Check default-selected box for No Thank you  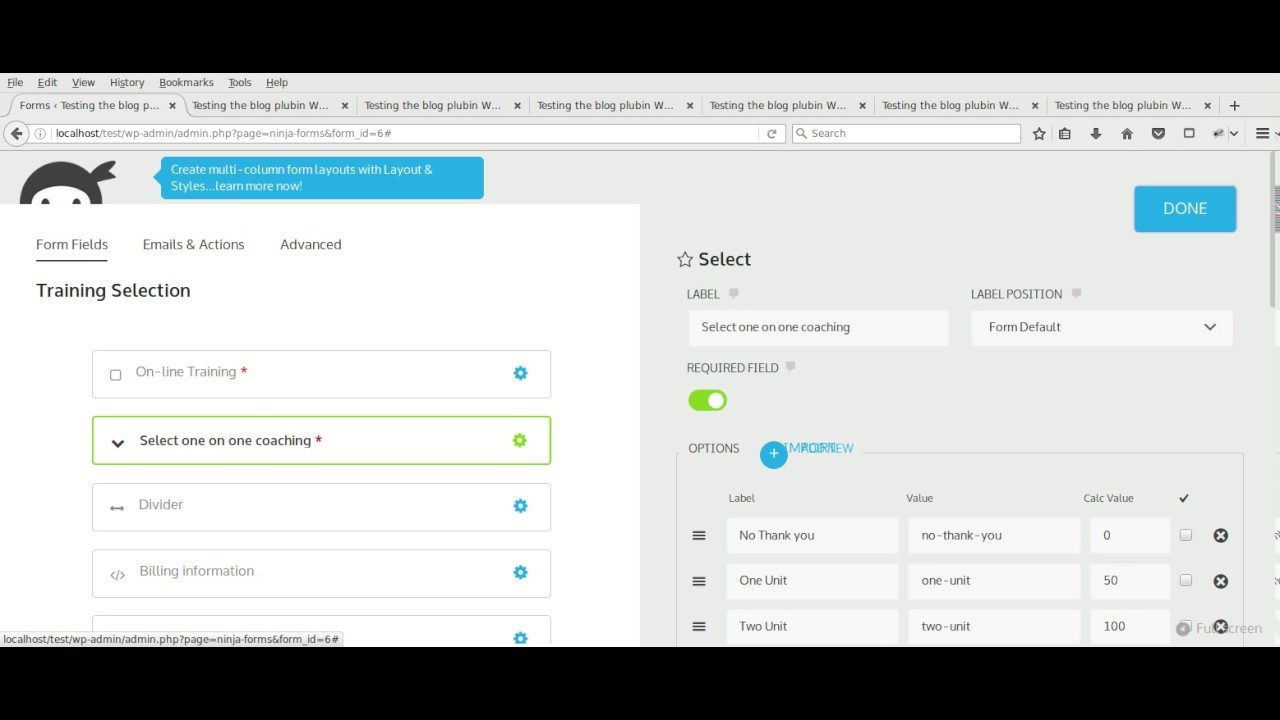point(1186,535)
